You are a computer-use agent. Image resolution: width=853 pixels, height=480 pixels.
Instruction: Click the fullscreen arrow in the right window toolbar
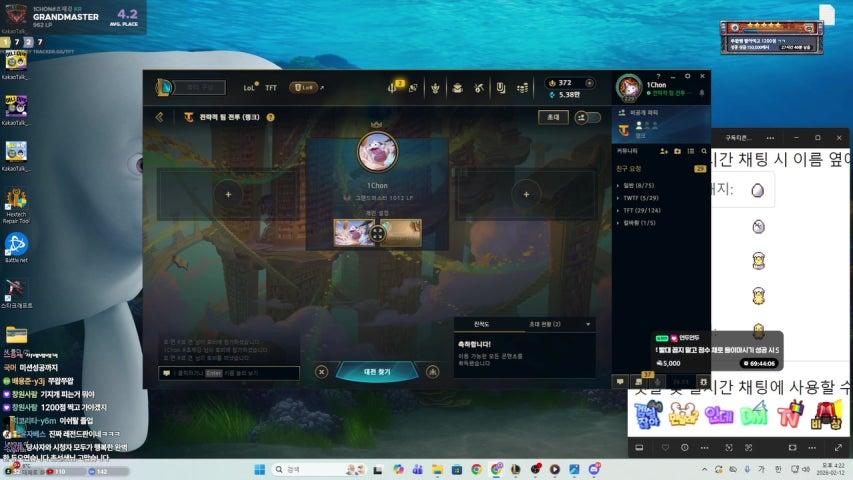(838, 447)
